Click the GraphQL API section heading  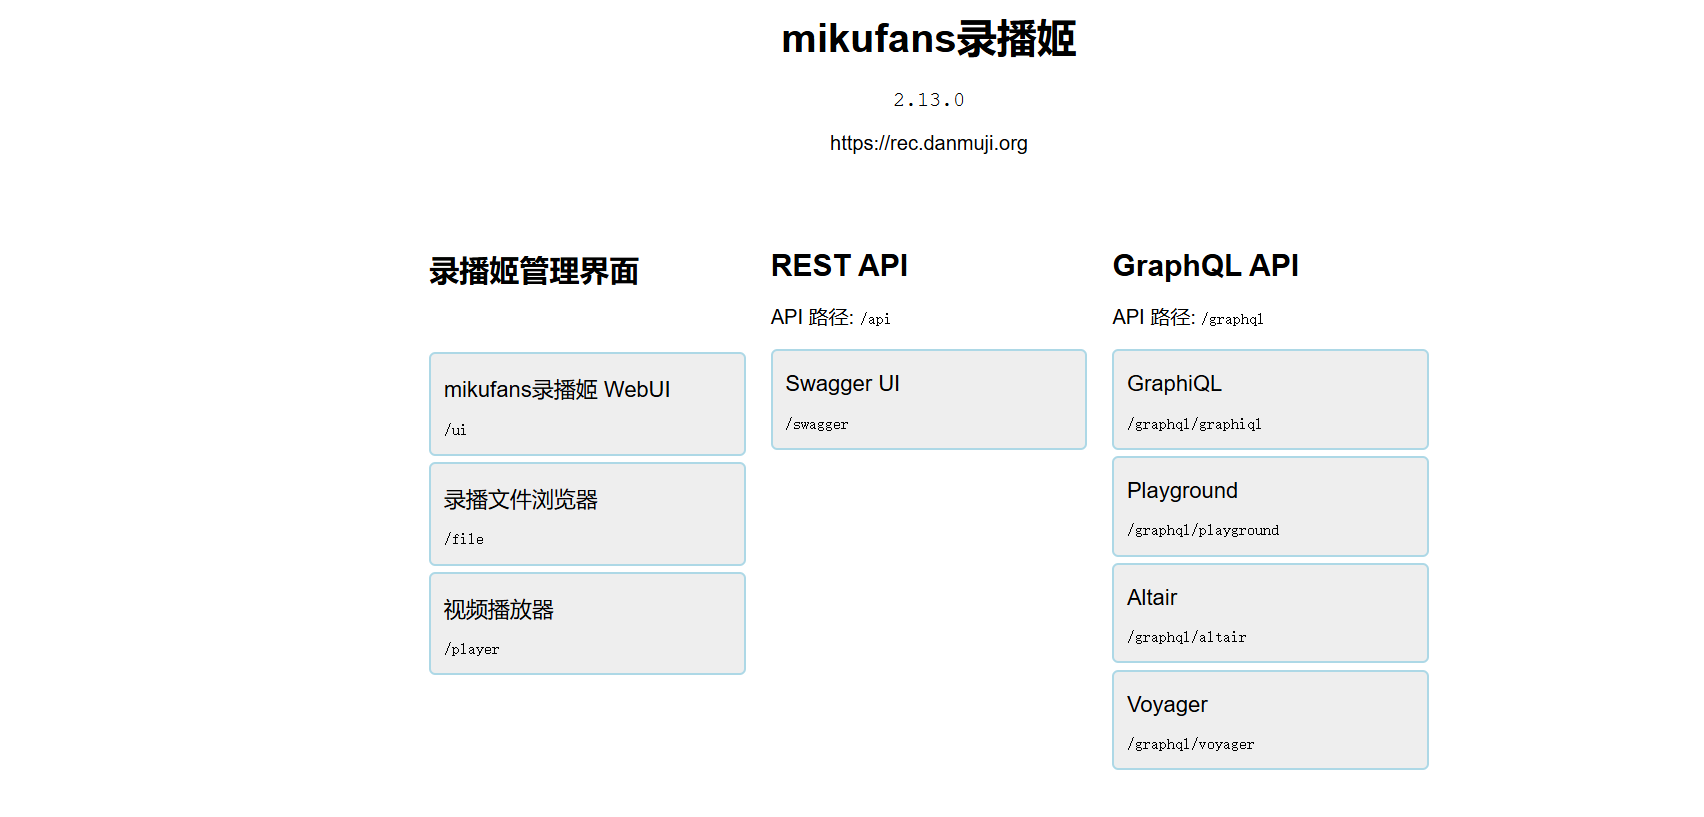coord(1205,266)
